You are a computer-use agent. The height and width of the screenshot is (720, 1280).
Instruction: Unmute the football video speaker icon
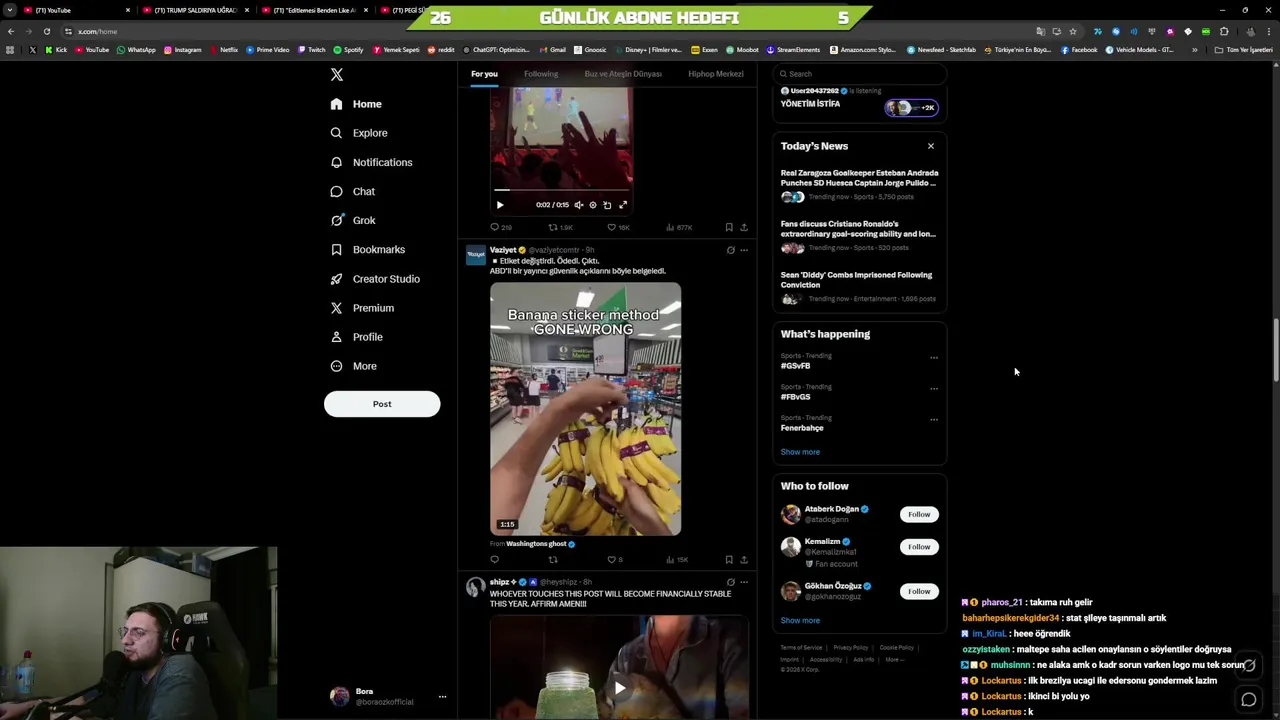coord(578,205)
